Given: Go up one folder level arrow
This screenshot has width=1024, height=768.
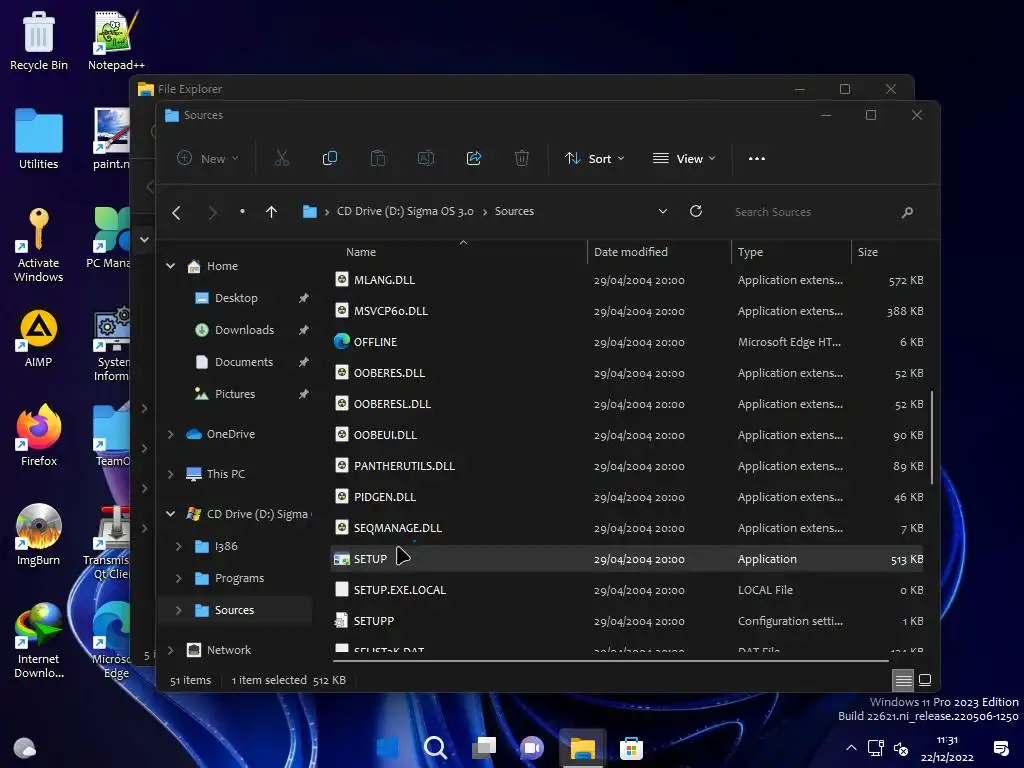Looking at the screenshot, I should point(272,212).
